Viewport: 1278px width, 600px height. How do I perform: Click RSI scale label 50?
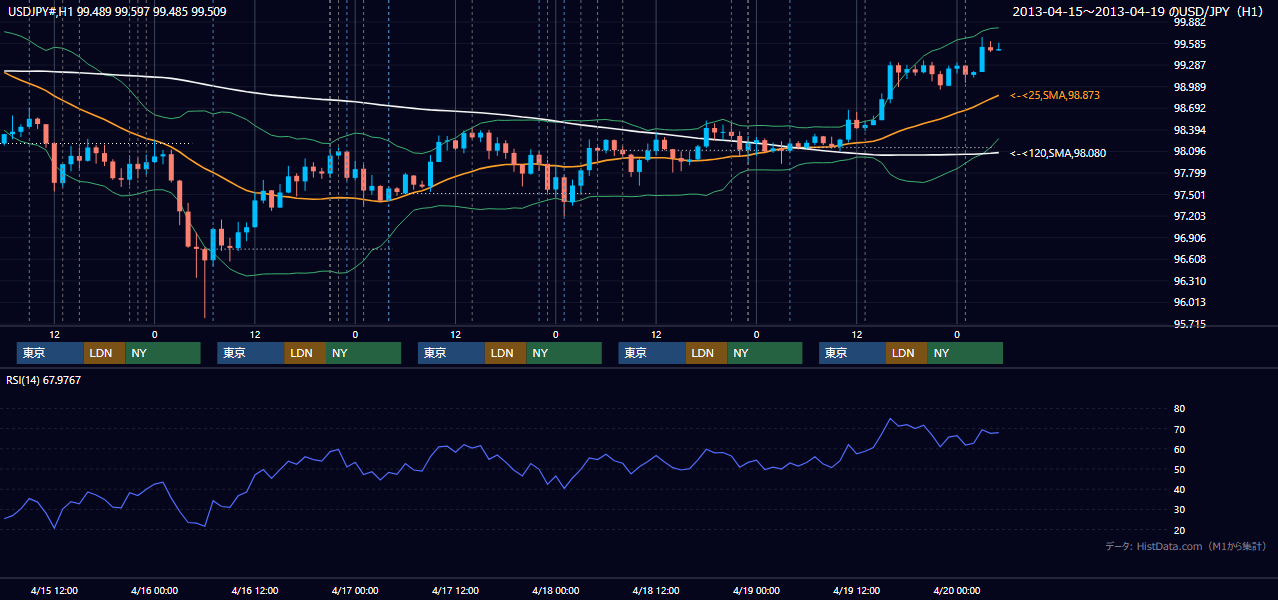pos(1179,469)
